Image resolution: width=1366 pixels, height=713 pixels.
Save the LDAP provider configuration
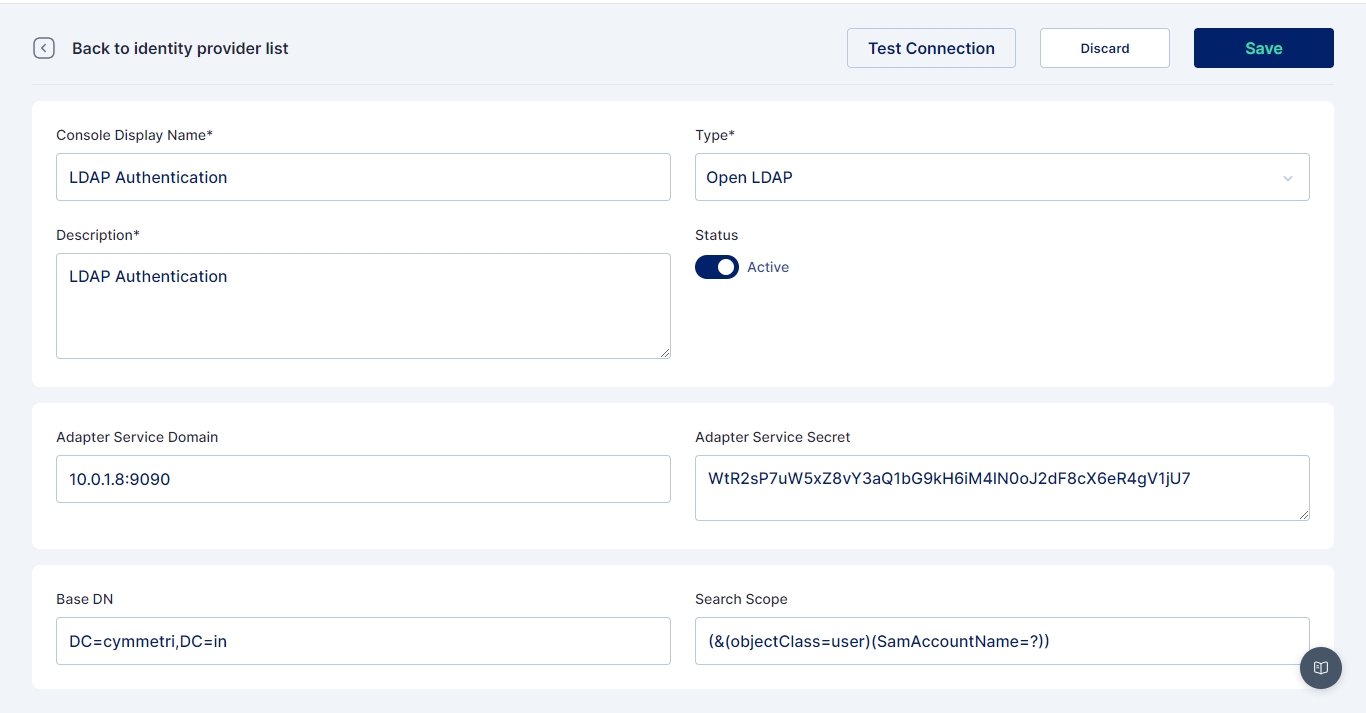pyautogui.click(x=1263, y=48)
